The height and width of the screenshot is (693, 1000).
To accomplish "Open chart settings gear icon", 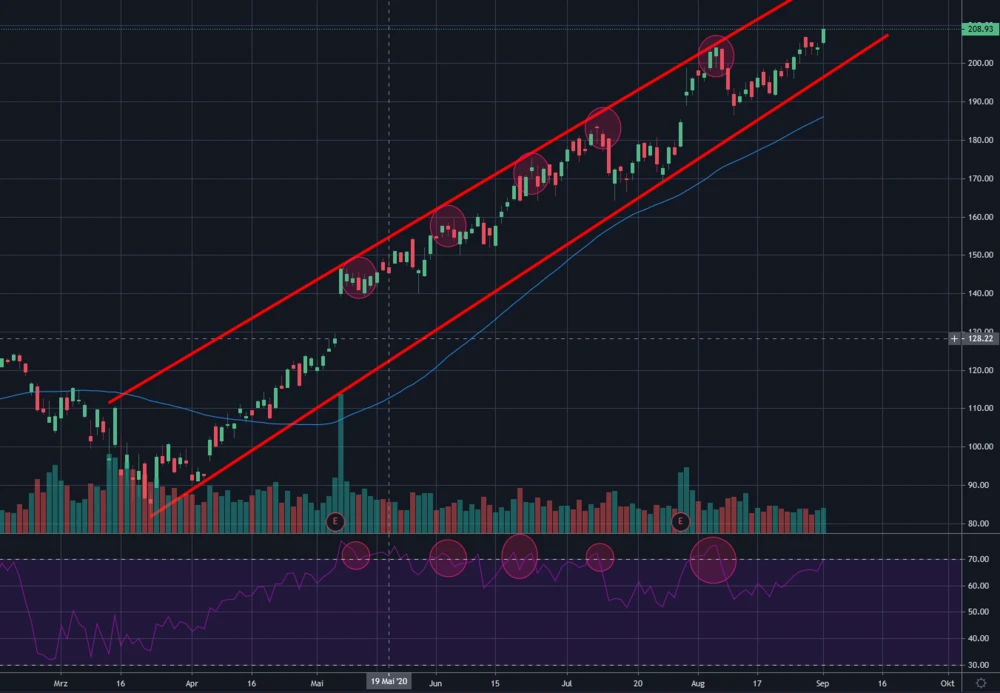I will coord(980,682).
